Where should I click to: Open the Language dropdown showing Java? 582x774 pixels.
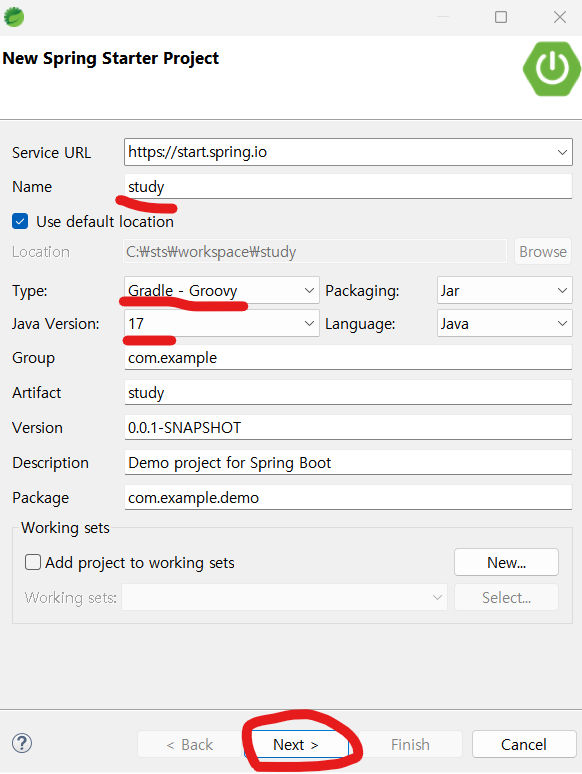504,323
